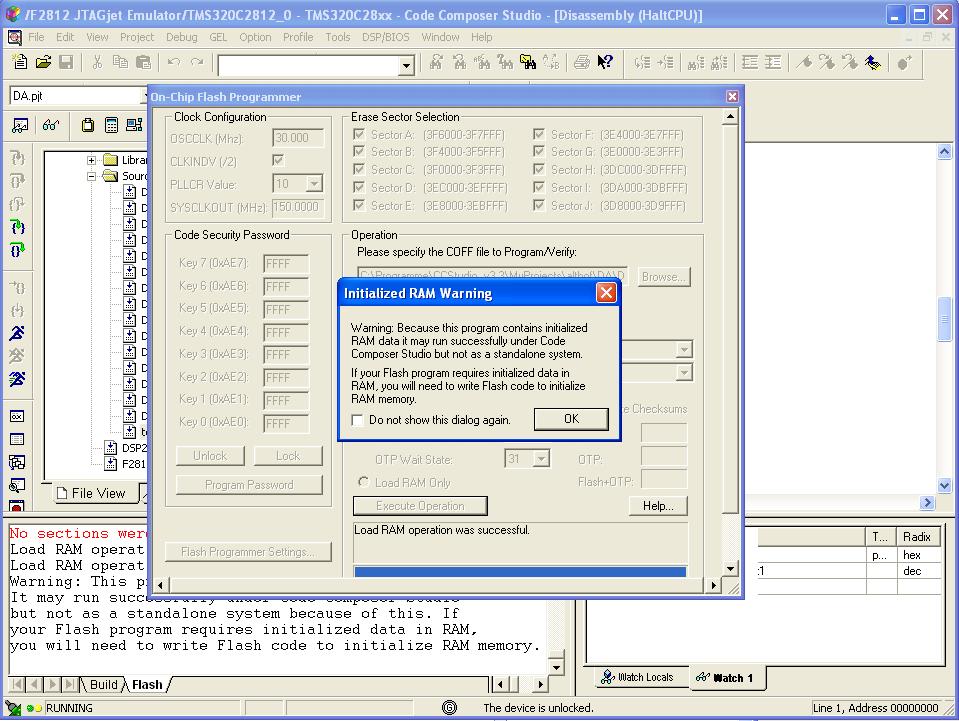The image size is (959, 721).
Task: Click Flash Programmer scroll-down arrow
Action: point(730,568)
